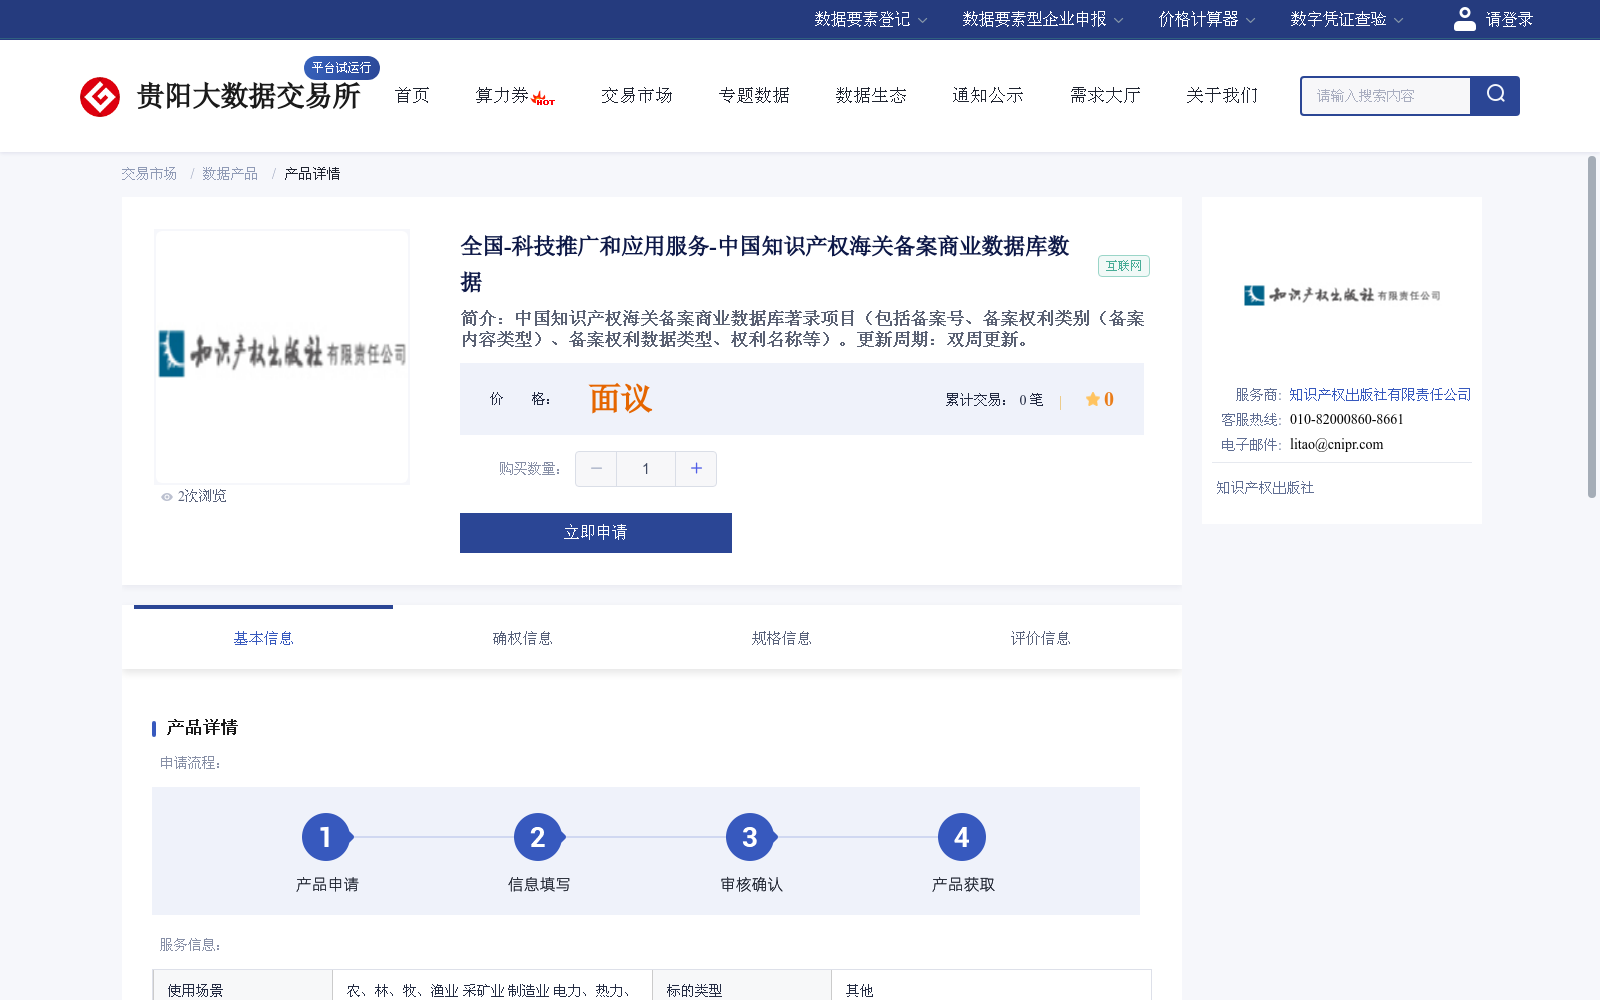Click provider link 知识产权出版社有限责任公司

point(1380,395)
